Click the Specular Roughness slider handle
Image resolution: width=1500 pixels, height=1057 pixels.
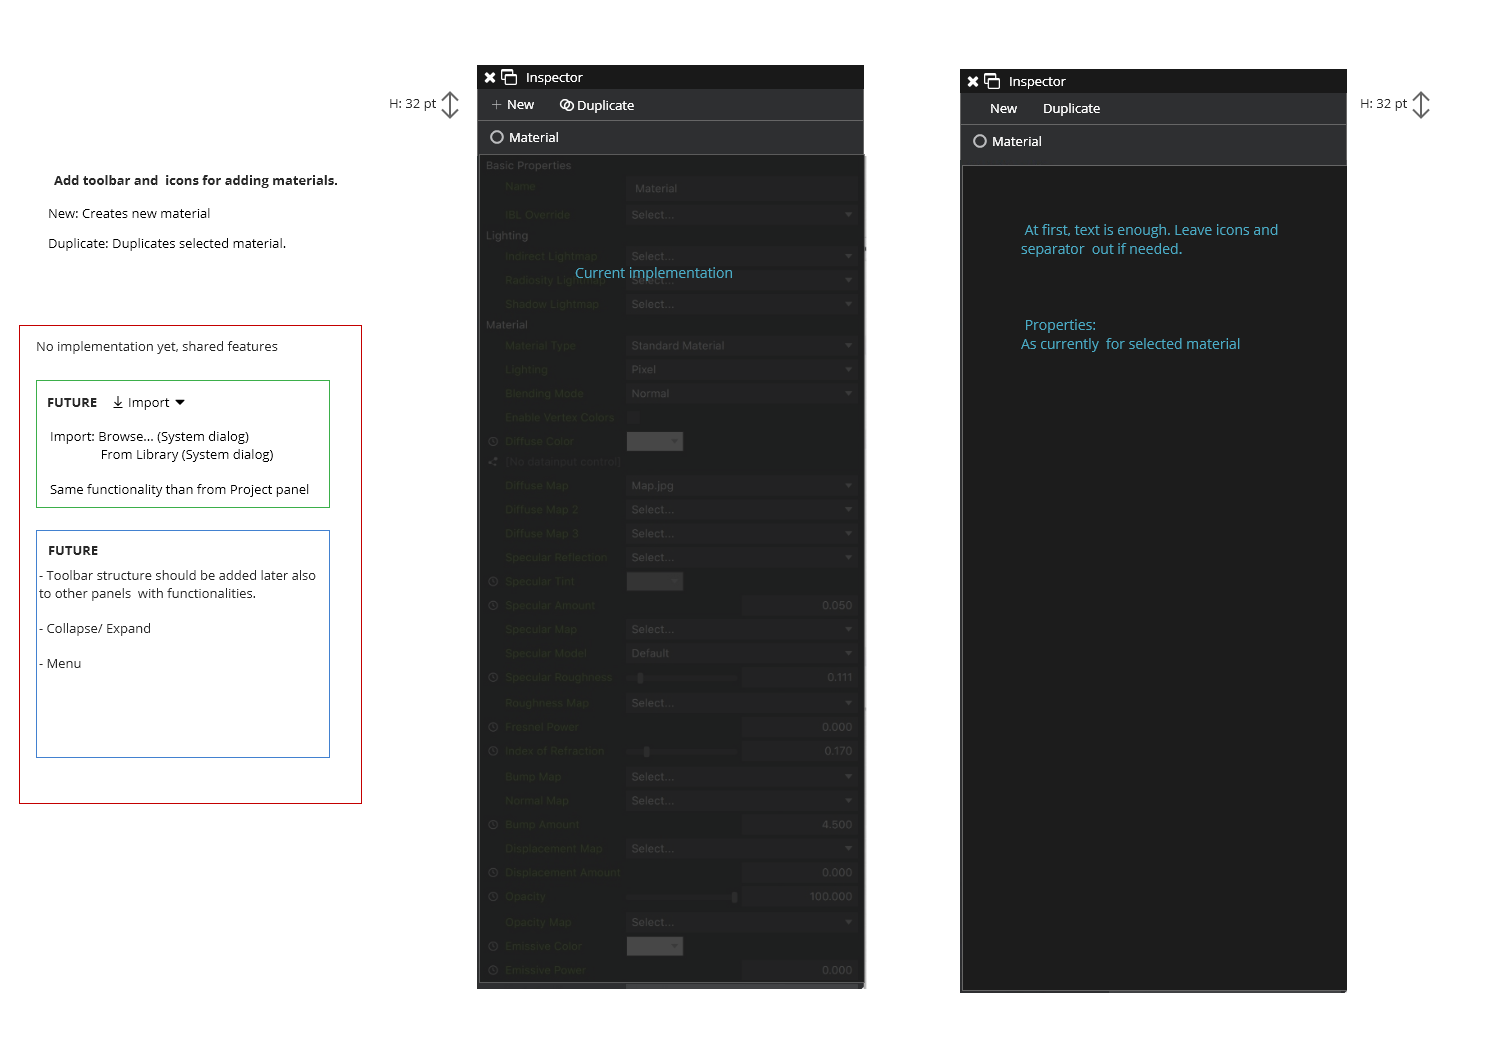click(640, 678)
